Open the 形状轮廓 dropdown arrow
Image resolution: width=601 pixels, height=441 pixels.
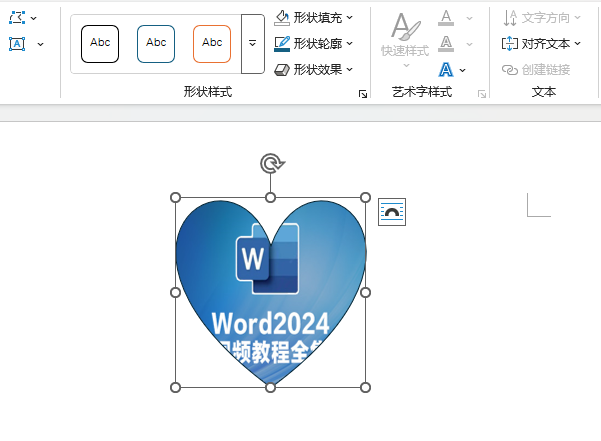[350, 43]
